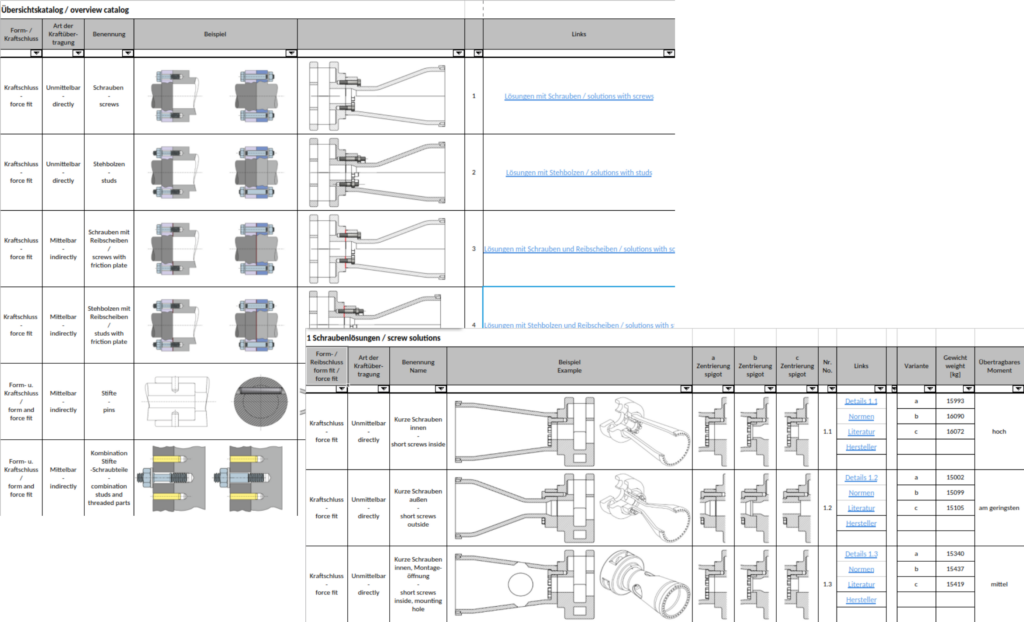Image resolution: width=1024 pixels, height=622 pixels.
Task: Open the 'Details 1.2' link
Action: coord(861,478)
